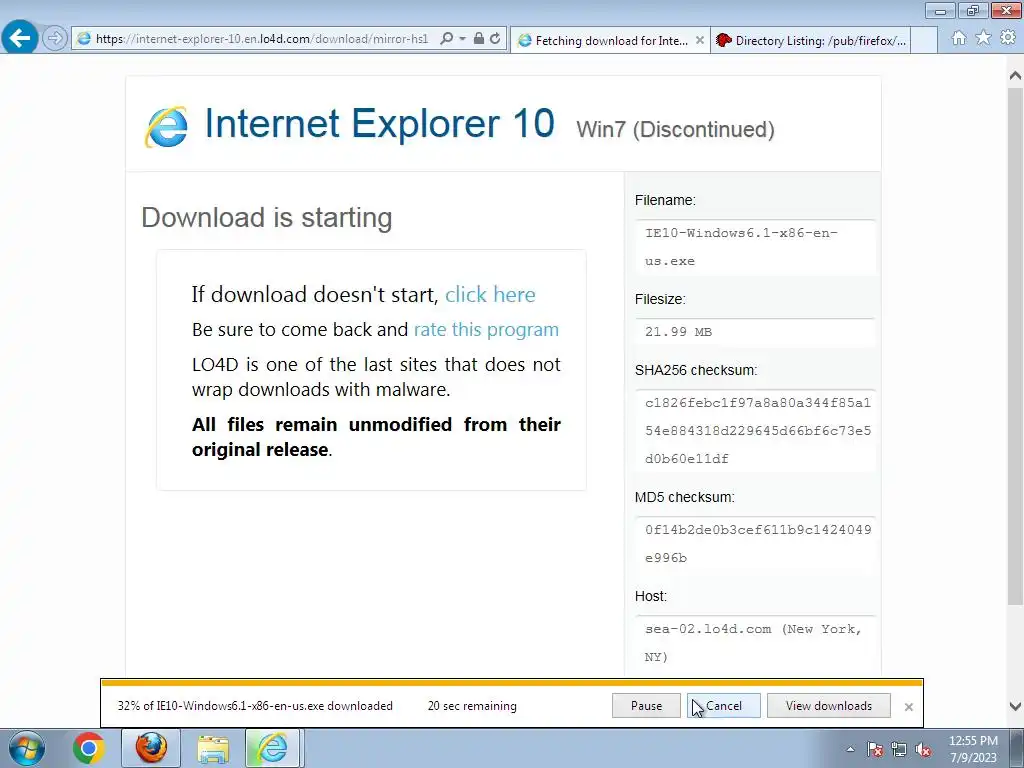Image resolution: width=1024 pixels, height=768 pixels.
Task: Click the scrollbar up arrow
Action: 1016,76
